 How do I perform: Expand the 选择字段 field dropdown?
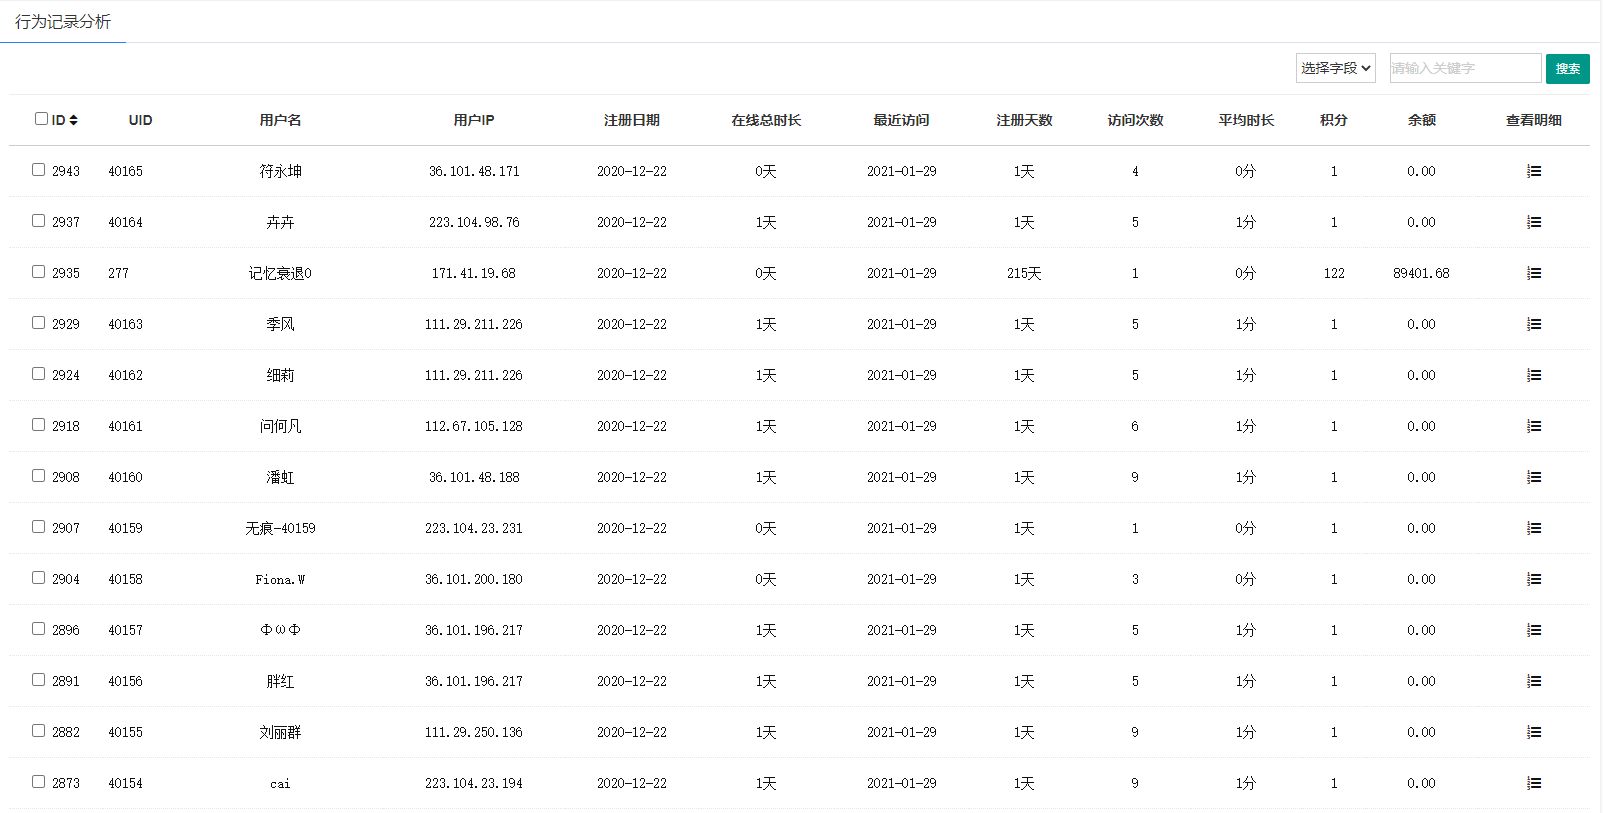1335,68
